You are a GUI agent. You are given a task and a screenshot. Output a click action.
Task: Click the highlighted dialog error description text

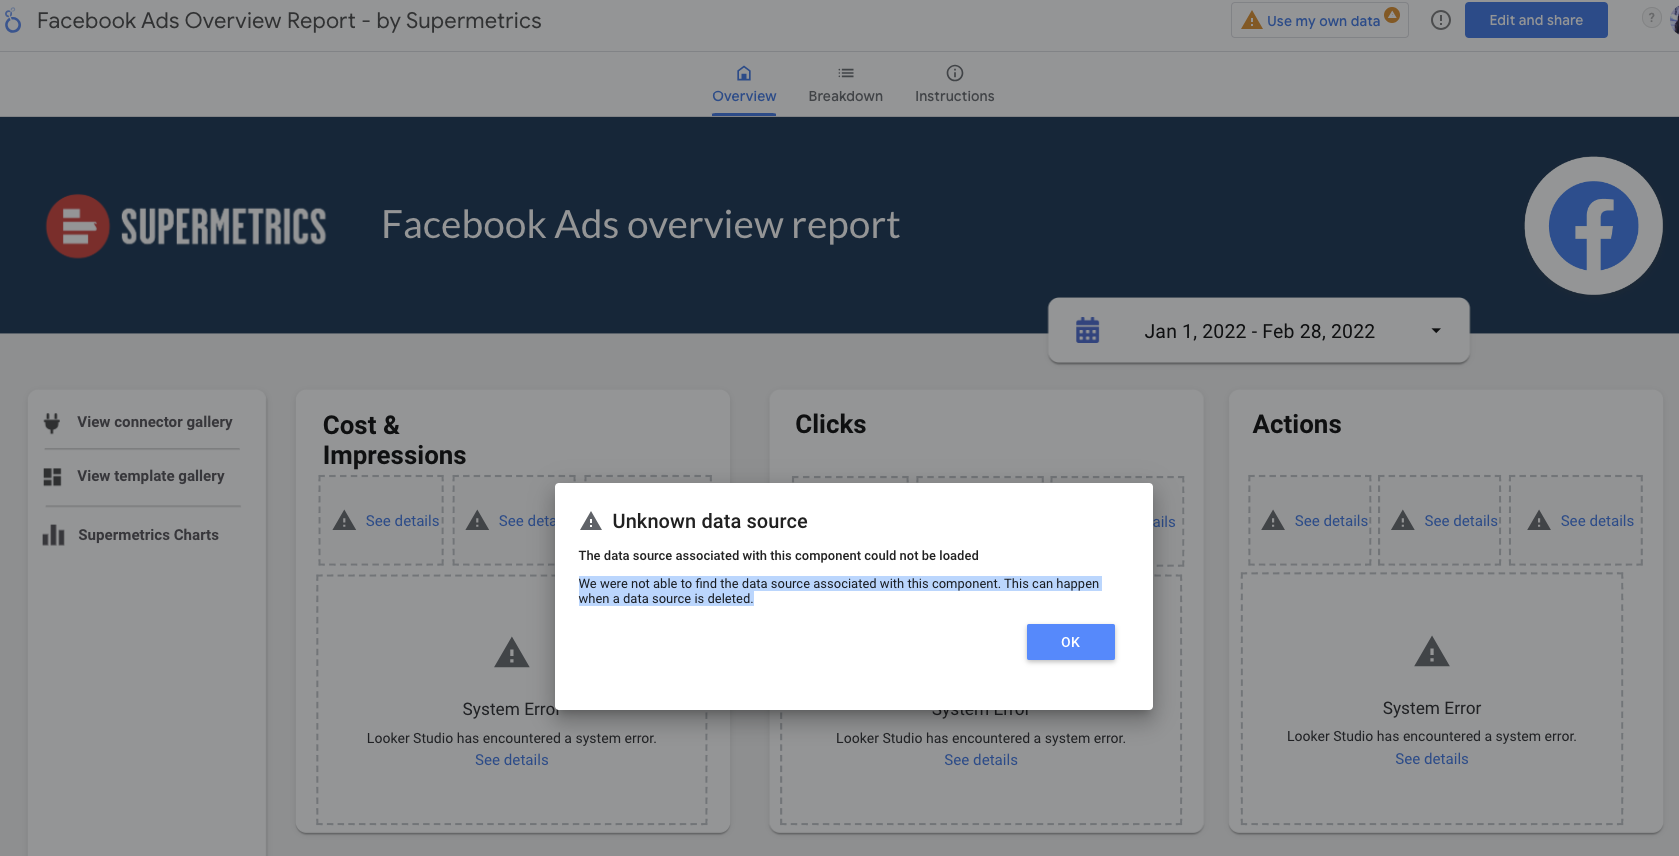pos(838,591)
